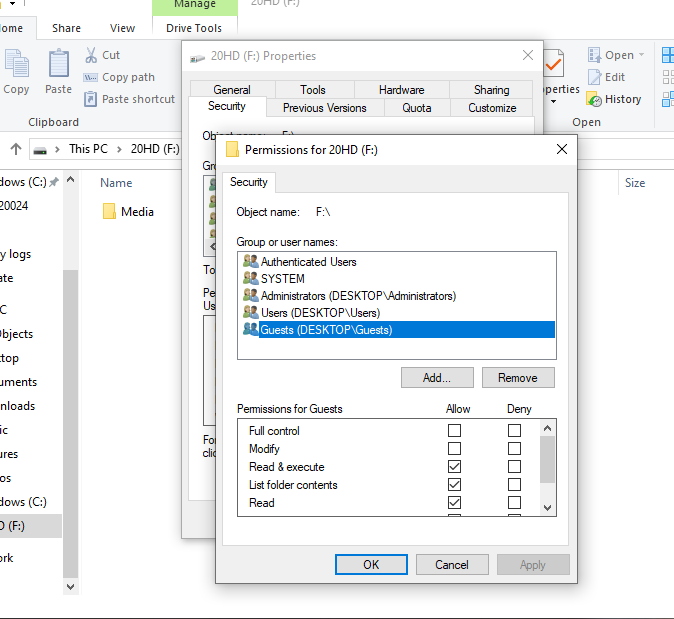Screen dimensions: 674x619
Task: Click the Edit icon in Open group
Action: coord(594,77)
